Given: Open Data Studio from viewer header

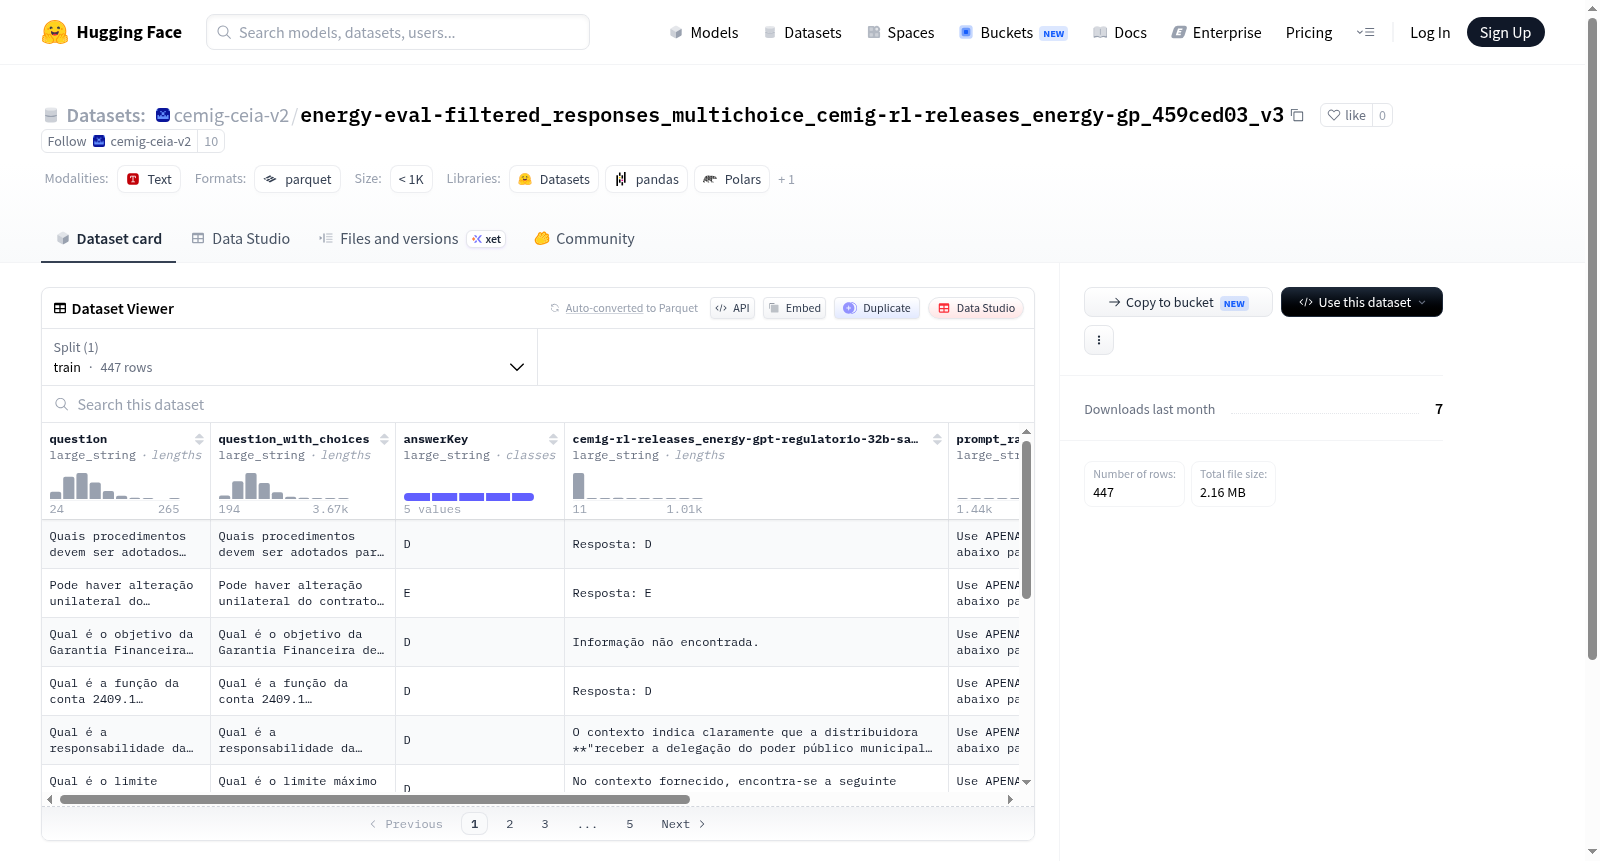Looking at the screenshot, I should pyautogui.click(x=976, y=308).
